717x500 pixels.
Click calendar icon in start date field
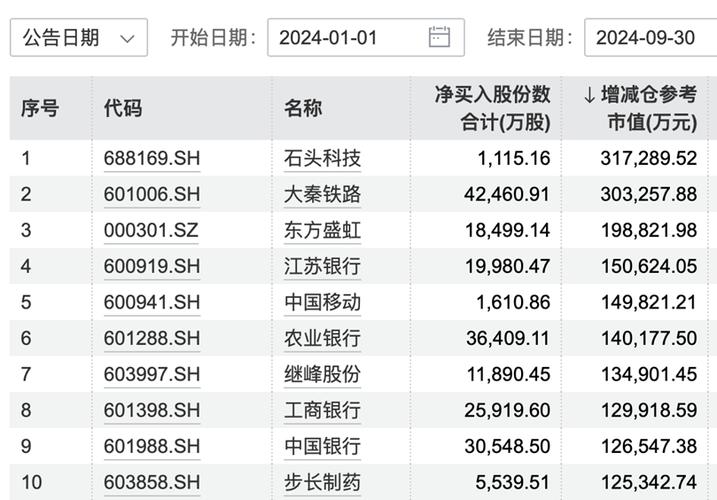(x=439, y=38)
